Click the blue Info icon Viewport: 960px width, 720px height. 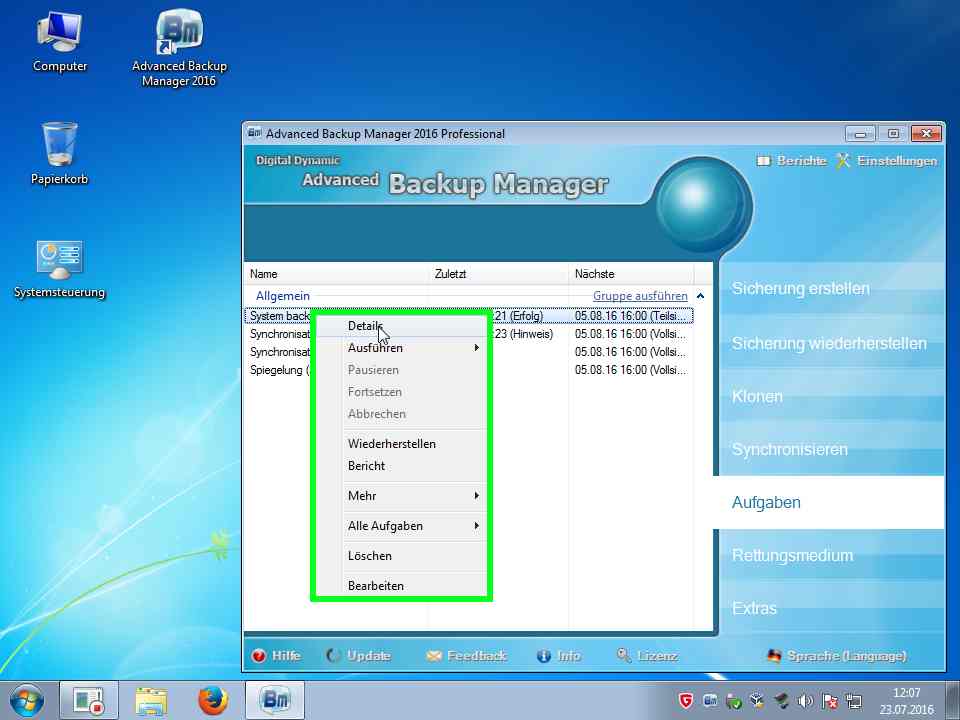(544, 656)
